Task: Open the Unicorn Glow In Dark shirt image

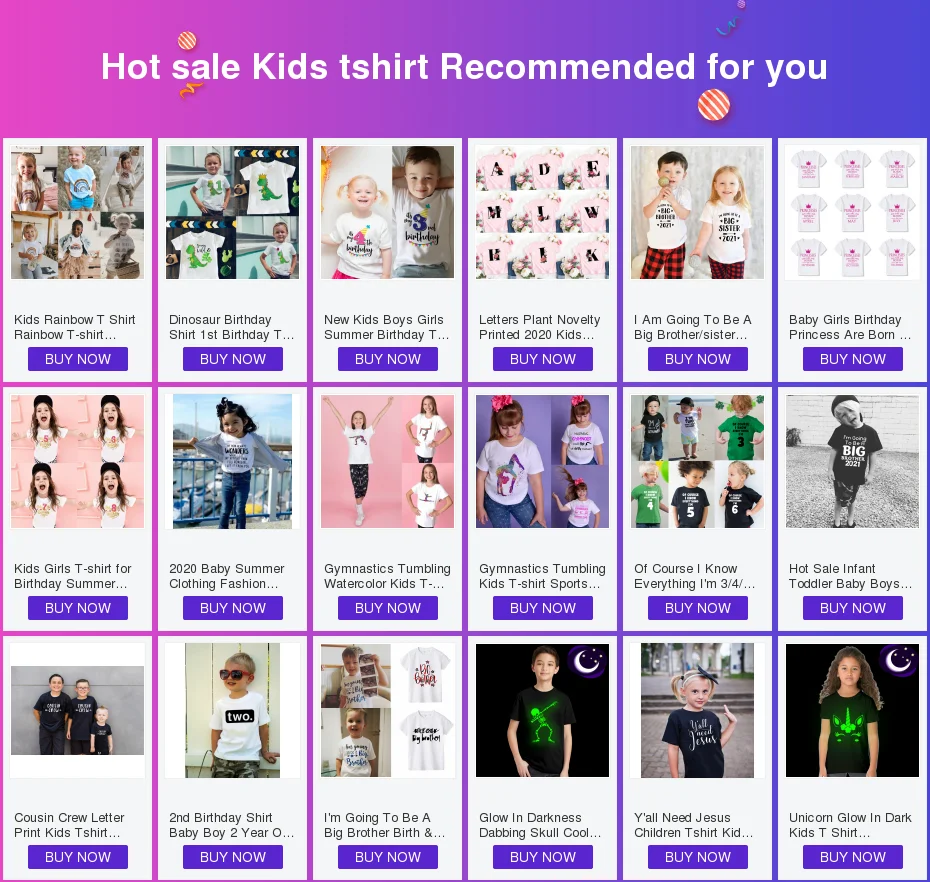Action: pos(852,711)
